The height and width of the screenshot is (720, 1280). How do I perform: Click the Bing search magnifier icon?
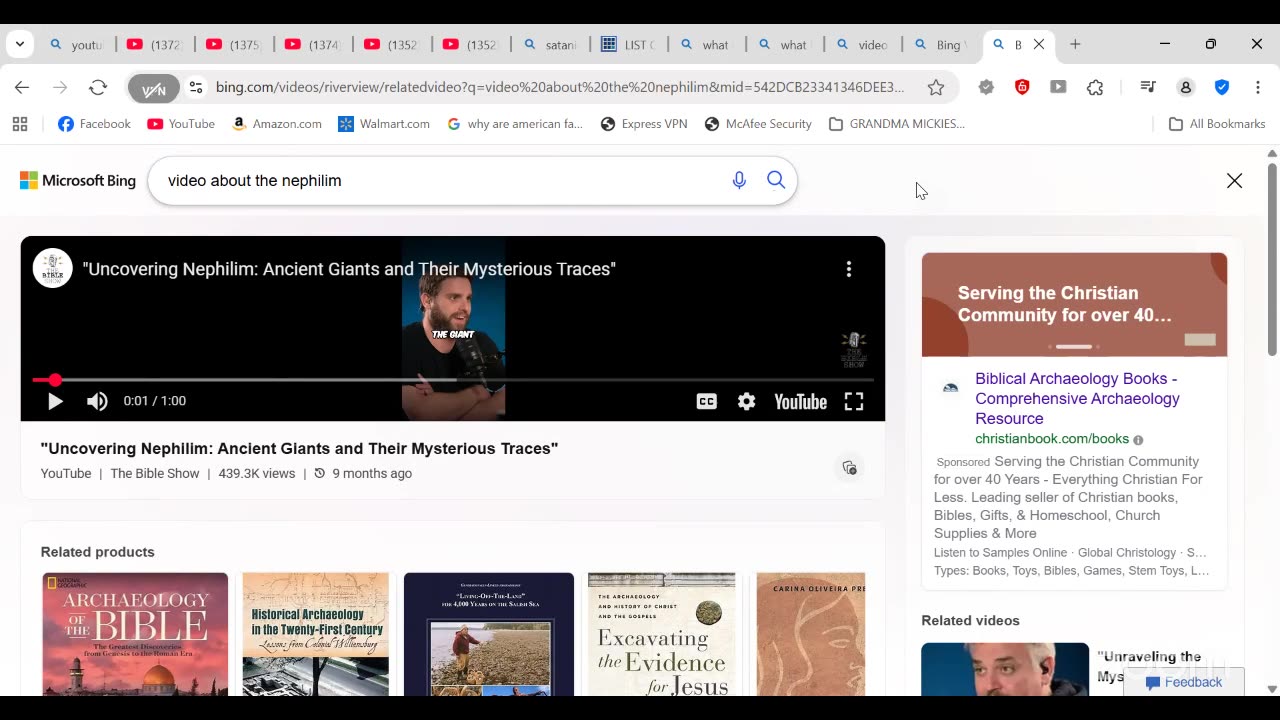(x=776, y=180)
